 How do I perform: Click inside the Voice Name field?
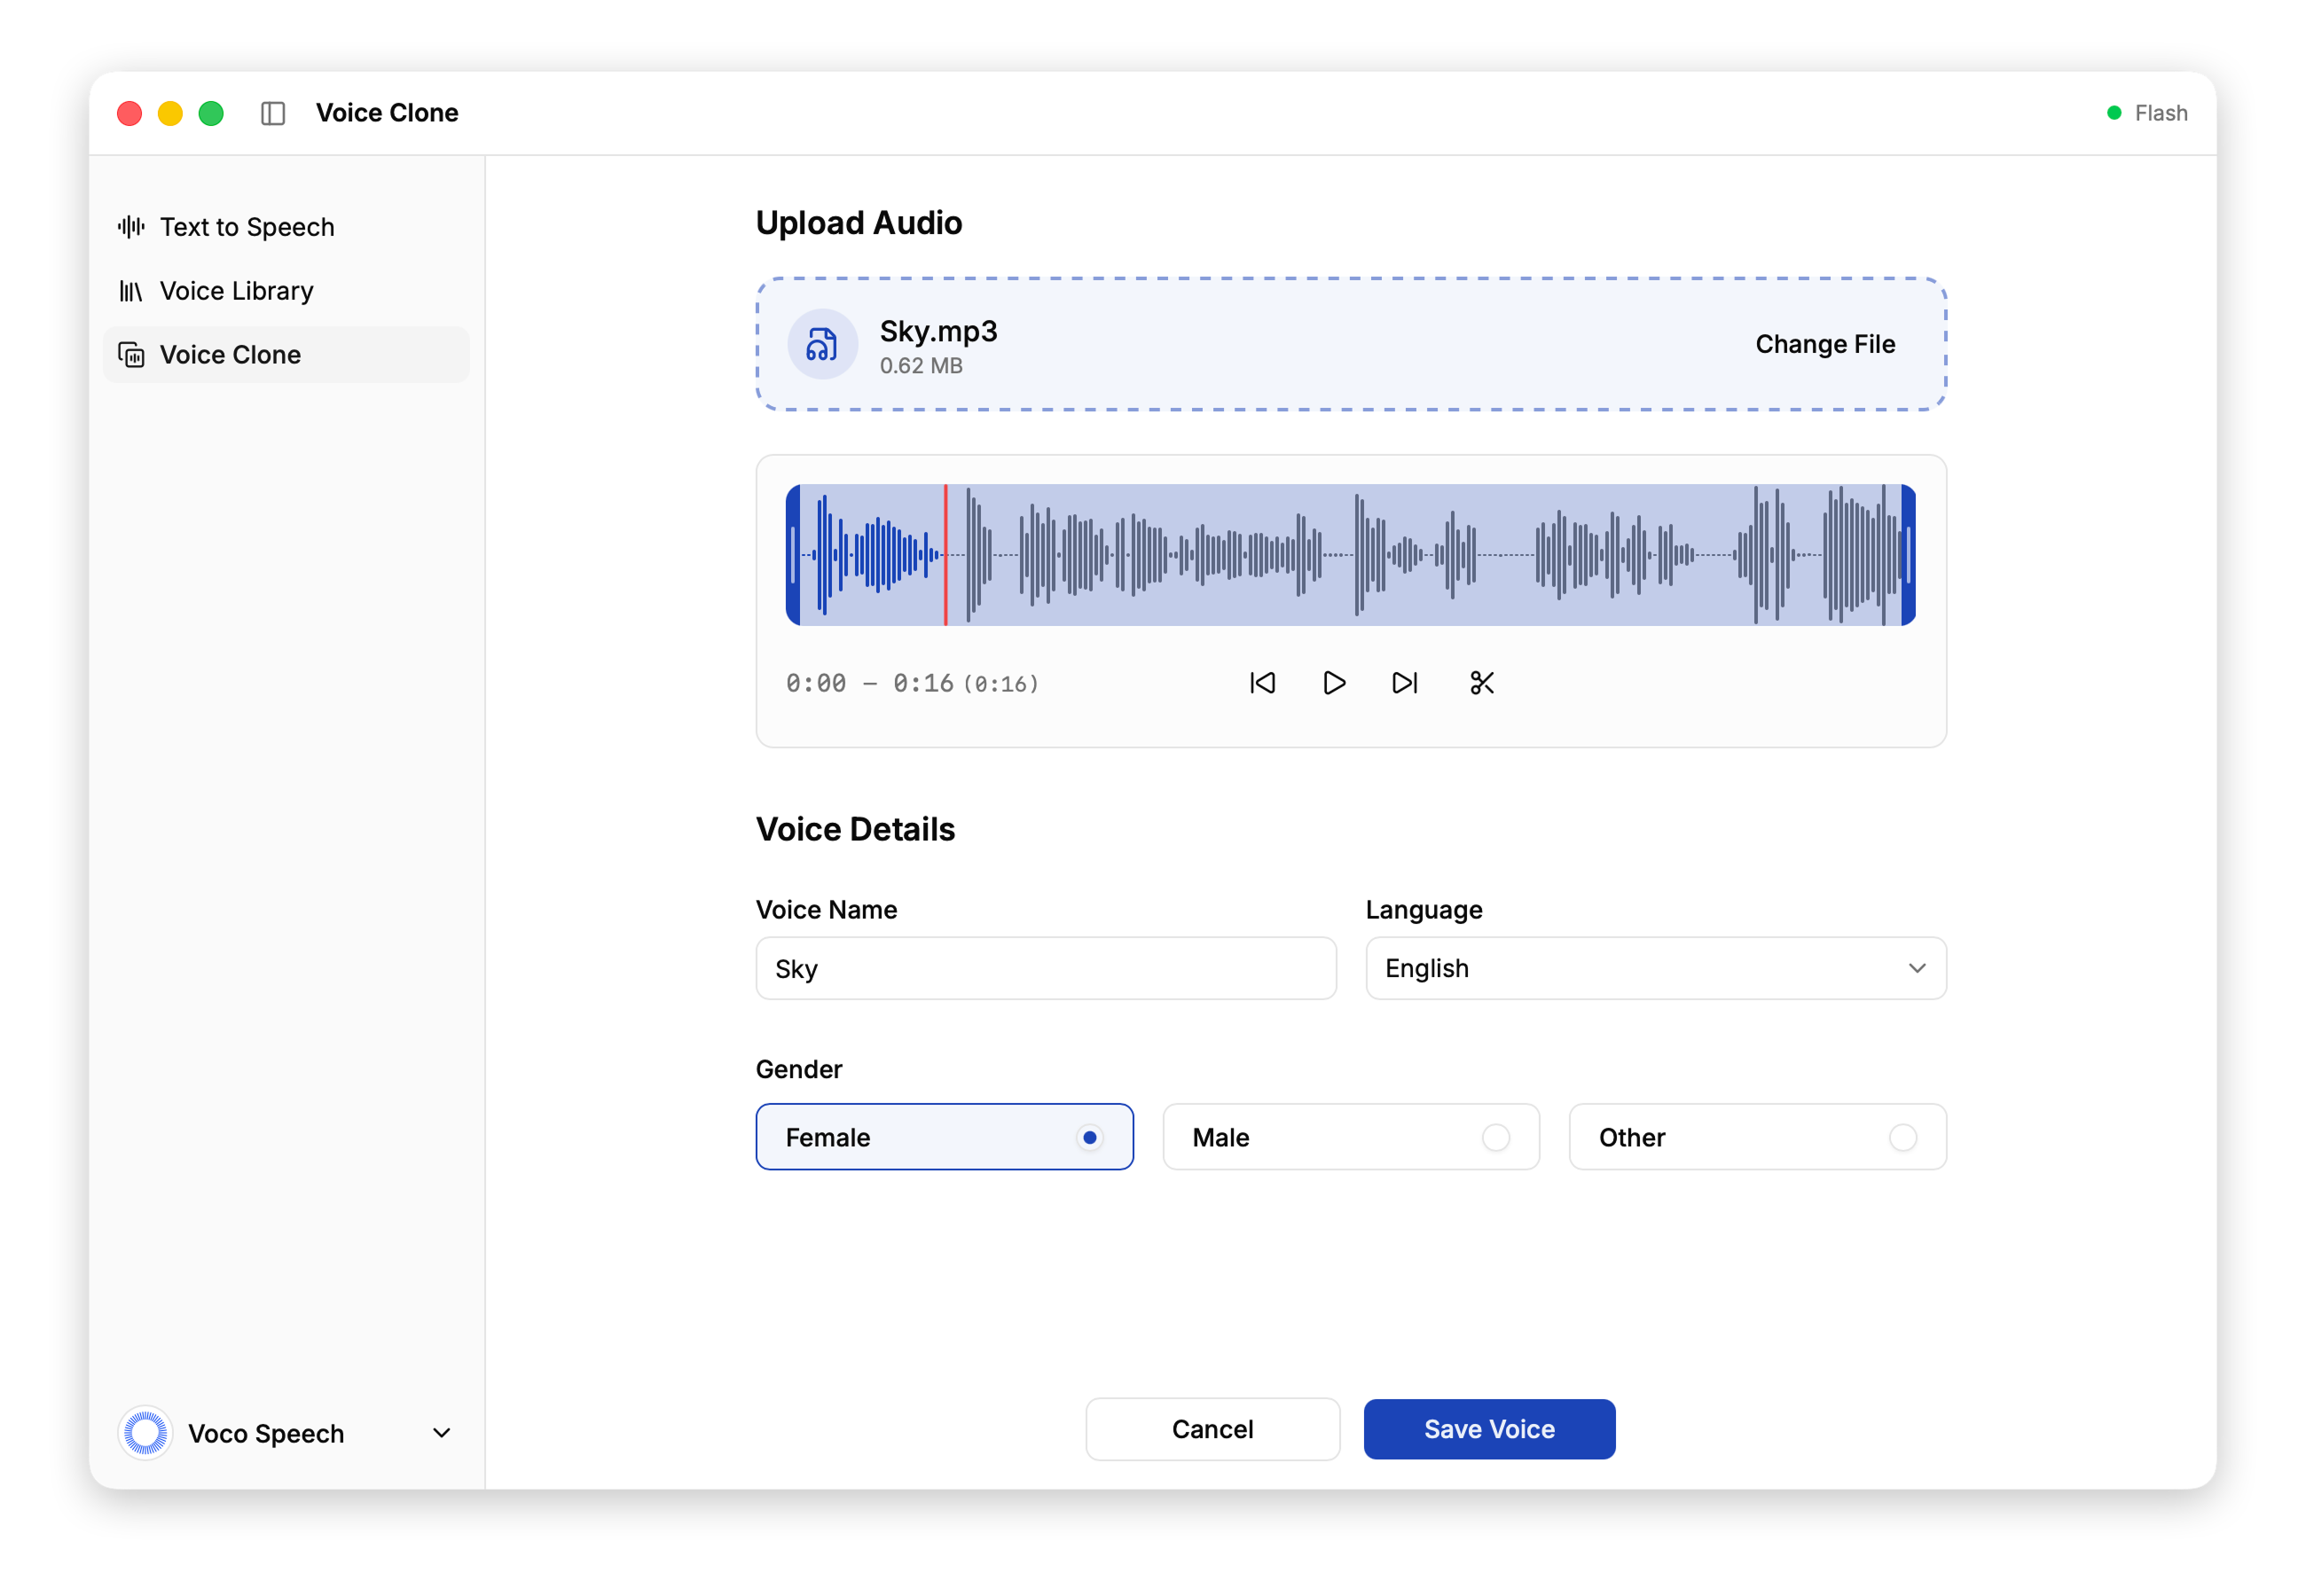[x=1045, y=968]
